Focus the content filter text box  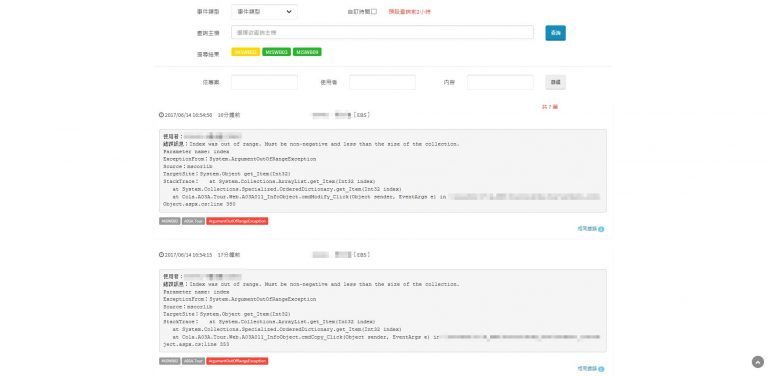[500, 82]
